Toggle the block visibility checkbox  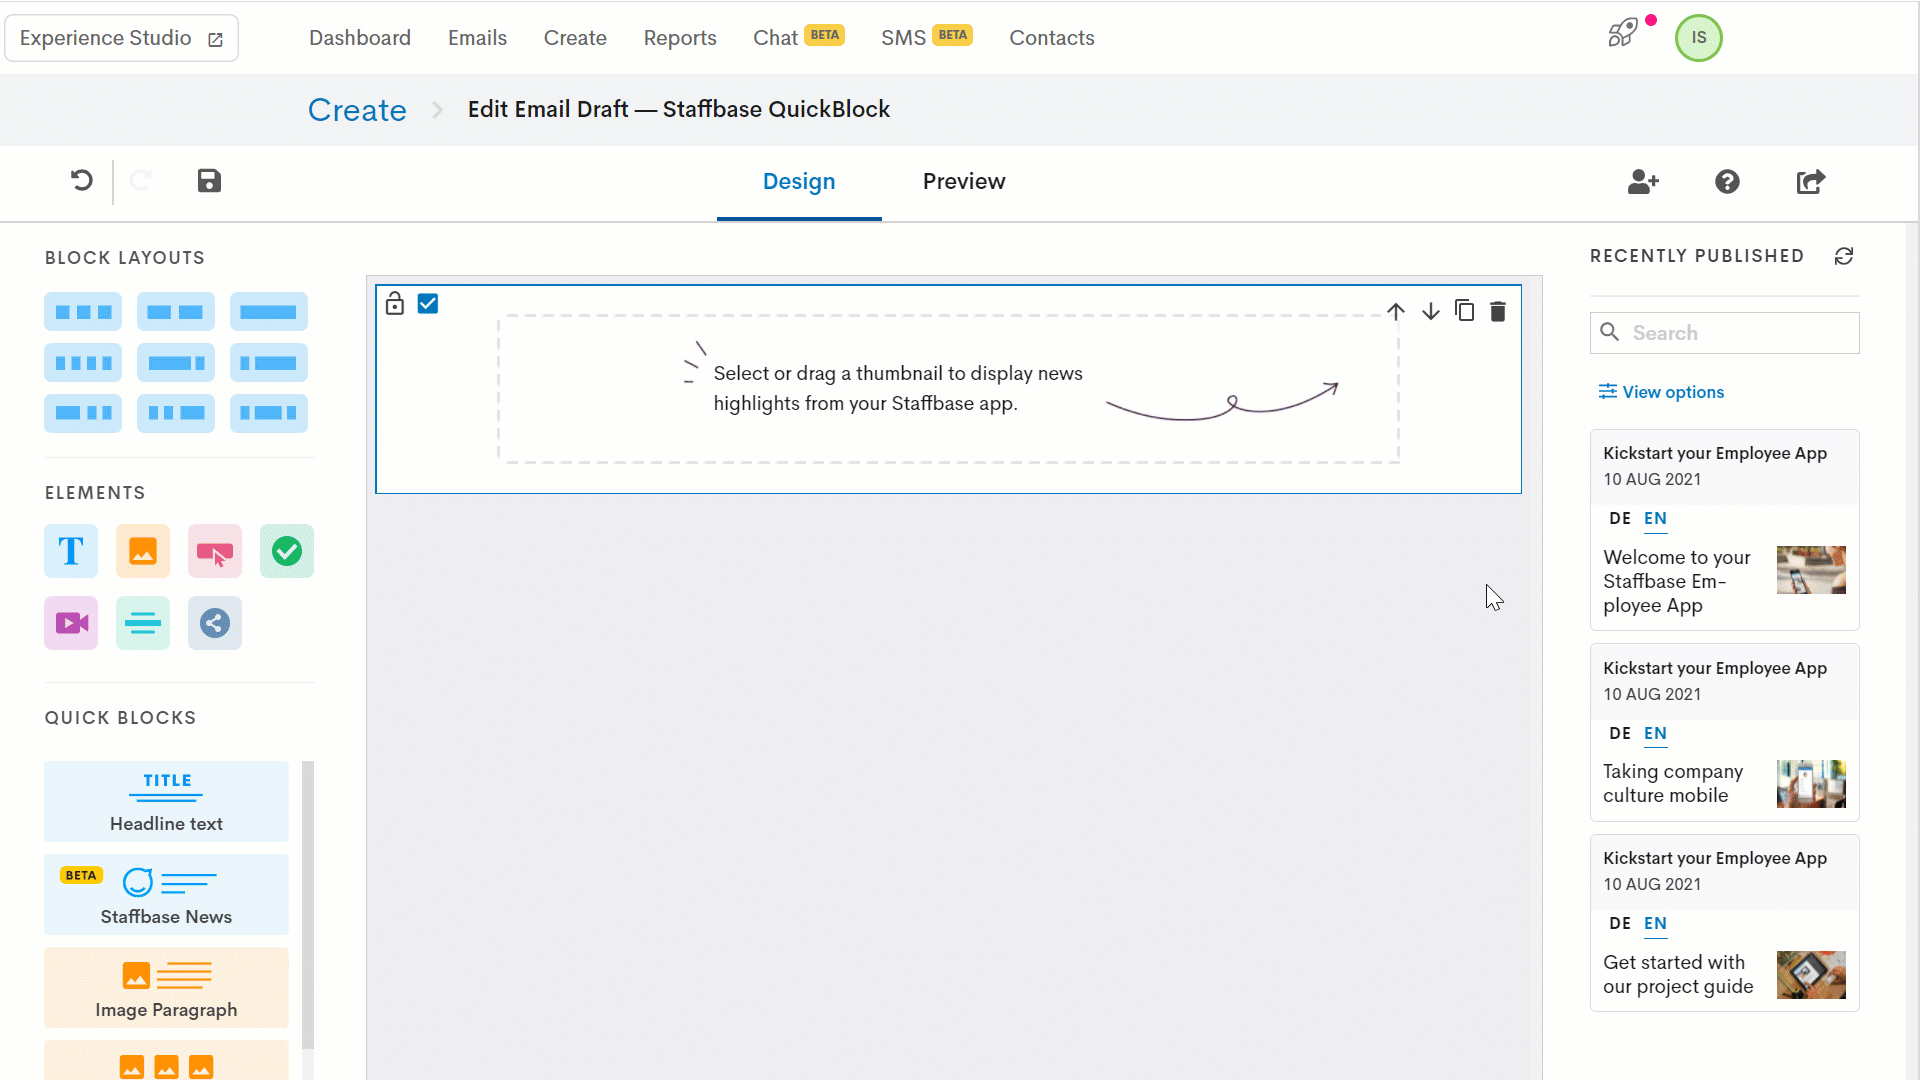click(x=427, y=303)
